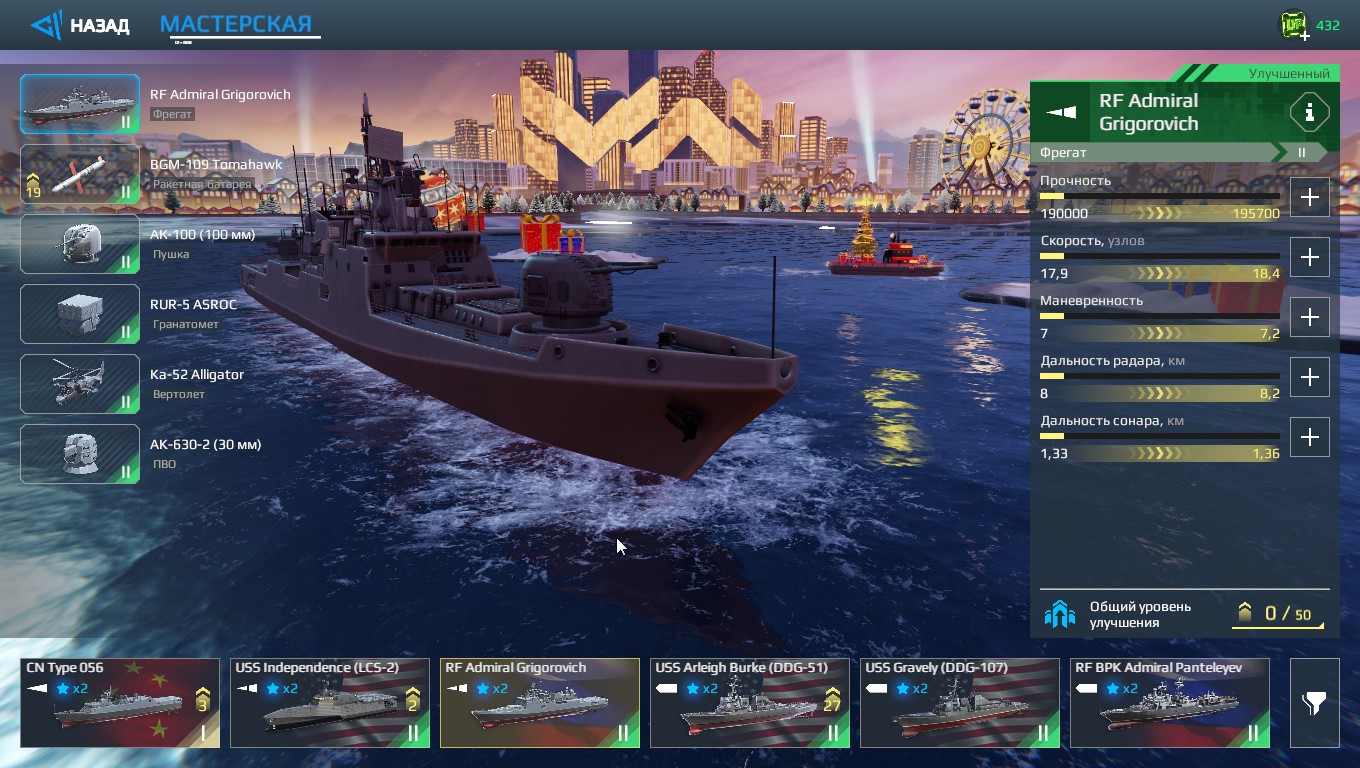Screen dimensions: 1360x768
Task: Select the Ka-52 Alligator helicopter icon
Action: point(80,384)
